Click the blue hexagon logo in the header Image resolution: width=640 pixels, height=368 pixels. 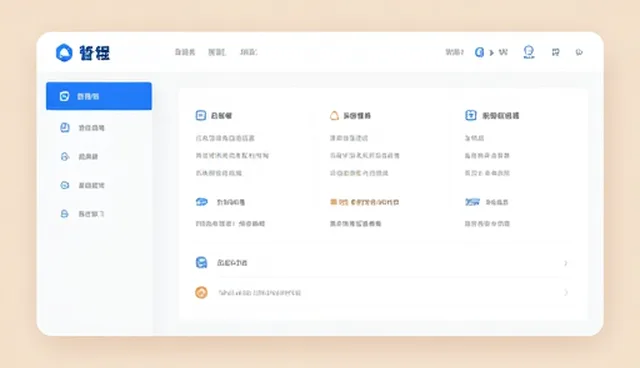tap(64, 52)
